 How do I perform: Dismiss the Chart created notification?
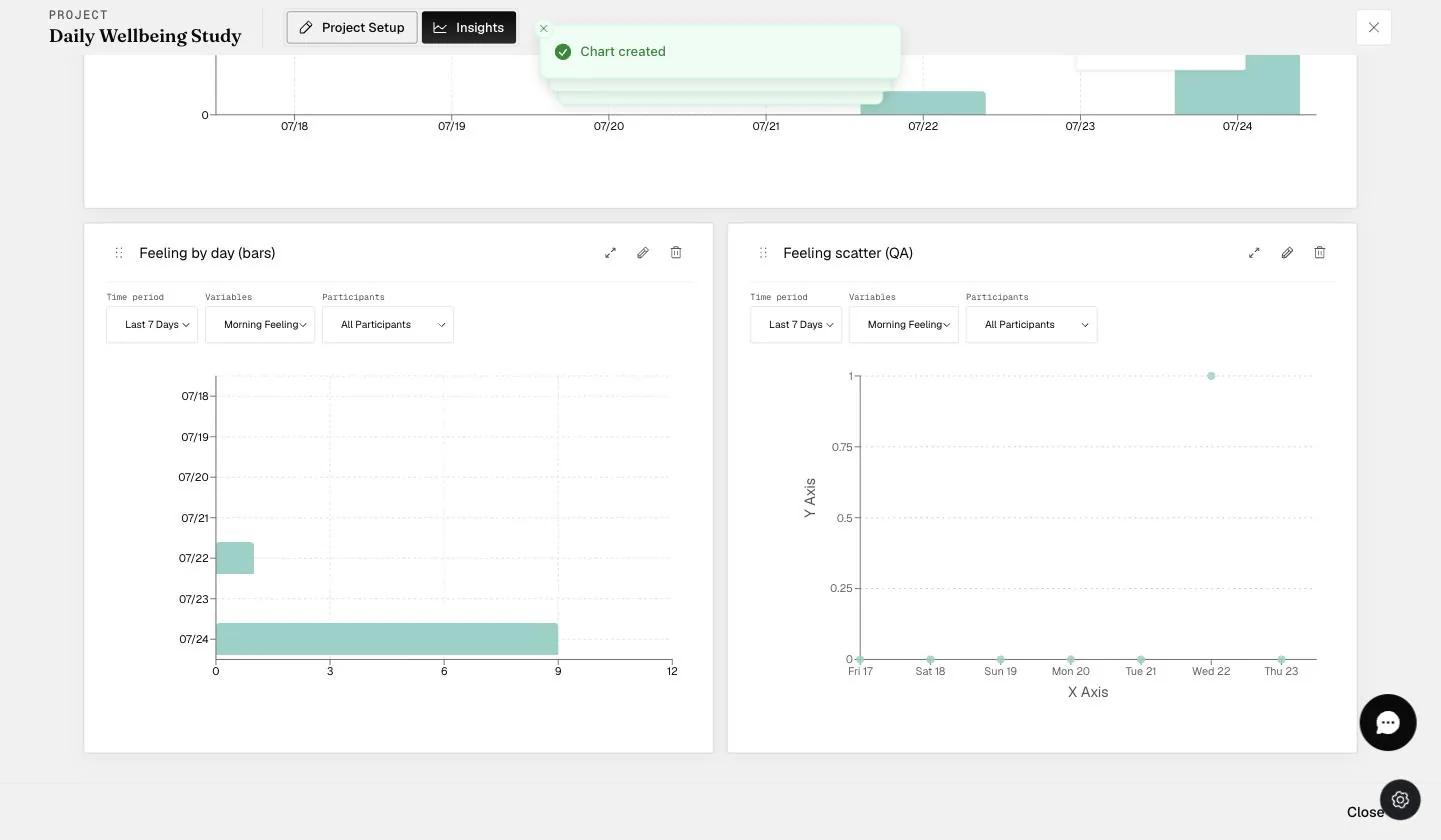[544, 29]
